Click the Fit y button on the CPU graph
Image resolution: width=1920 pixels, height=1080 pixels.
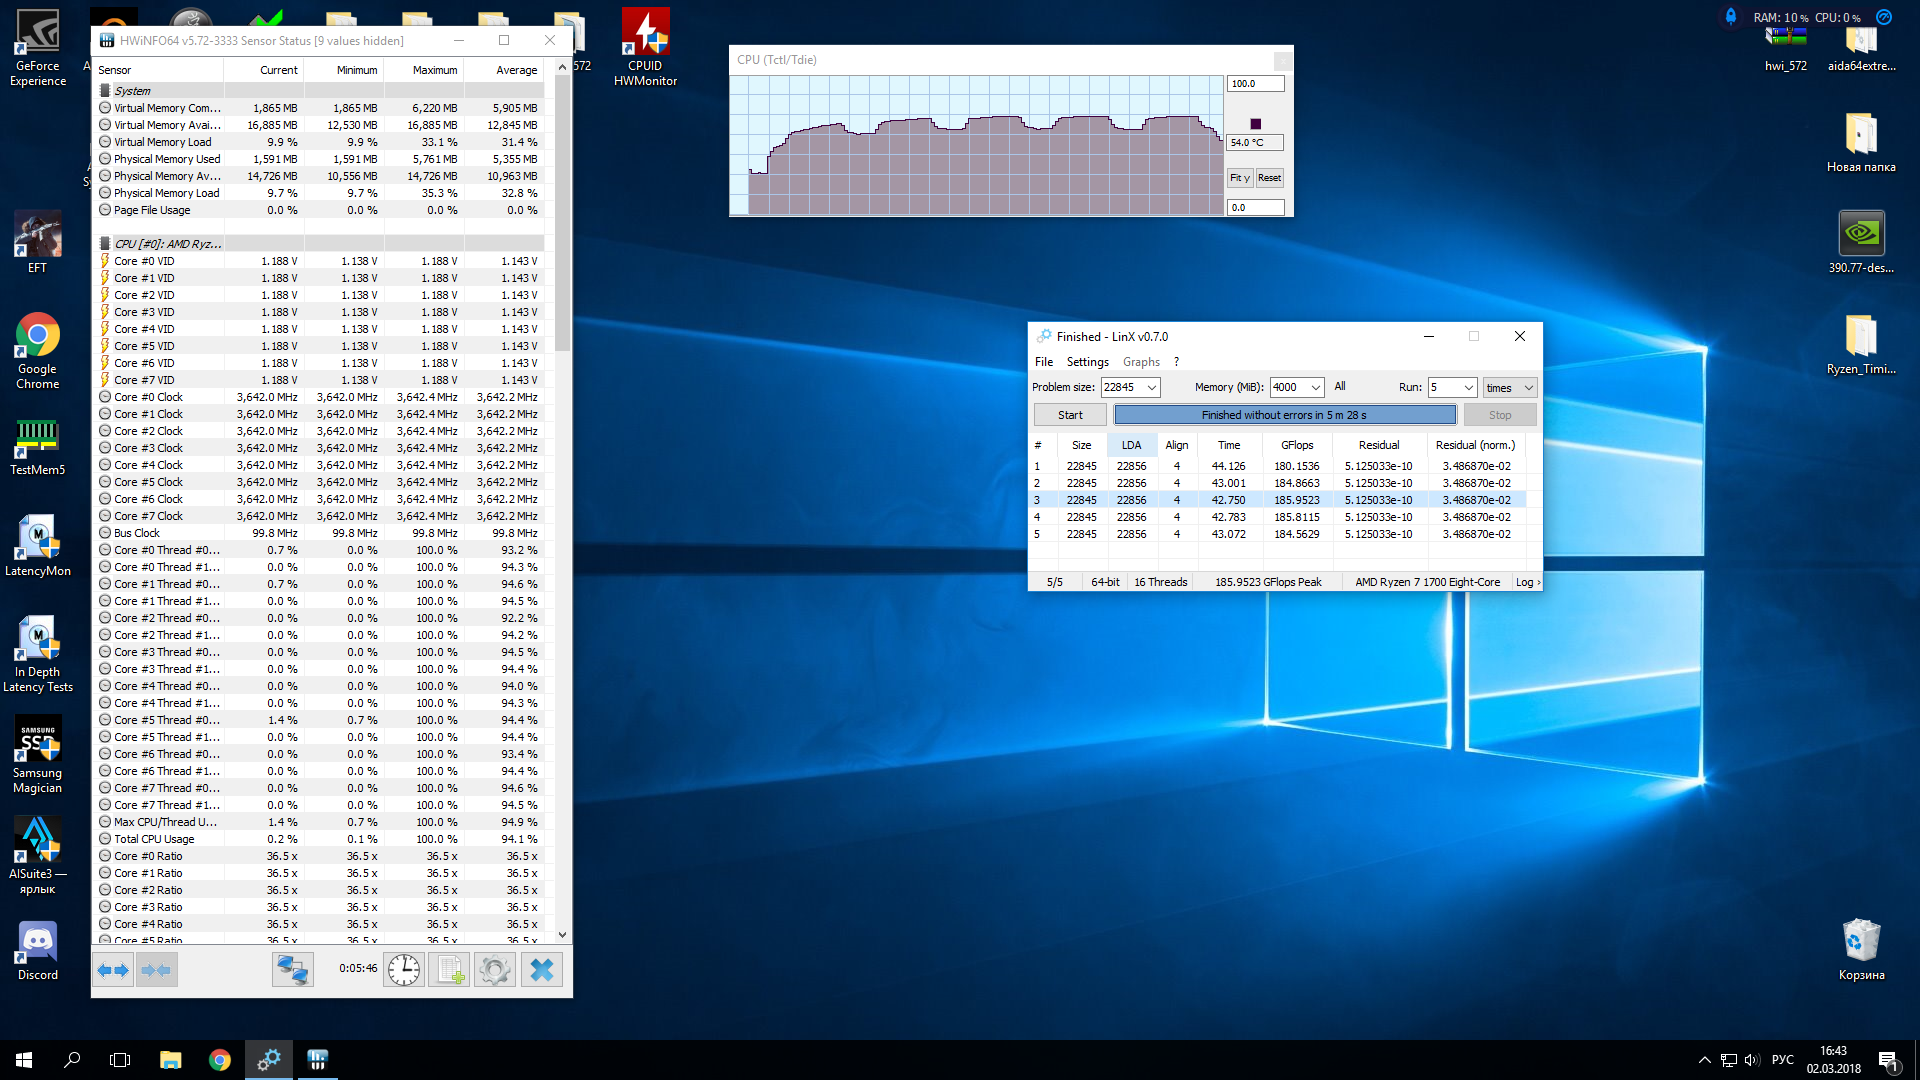click(1240, 178)
